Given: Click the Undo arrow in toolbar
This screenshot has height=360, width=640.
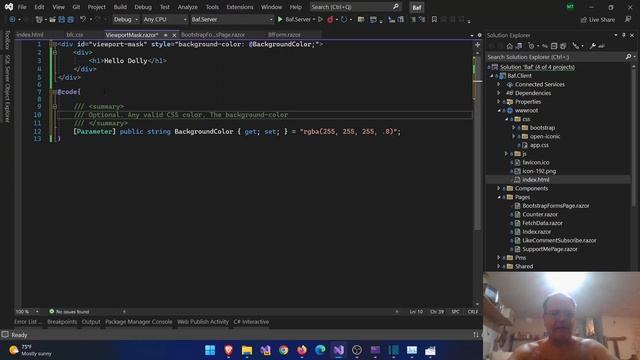Looking at the screenshot, I should (83, 19).
